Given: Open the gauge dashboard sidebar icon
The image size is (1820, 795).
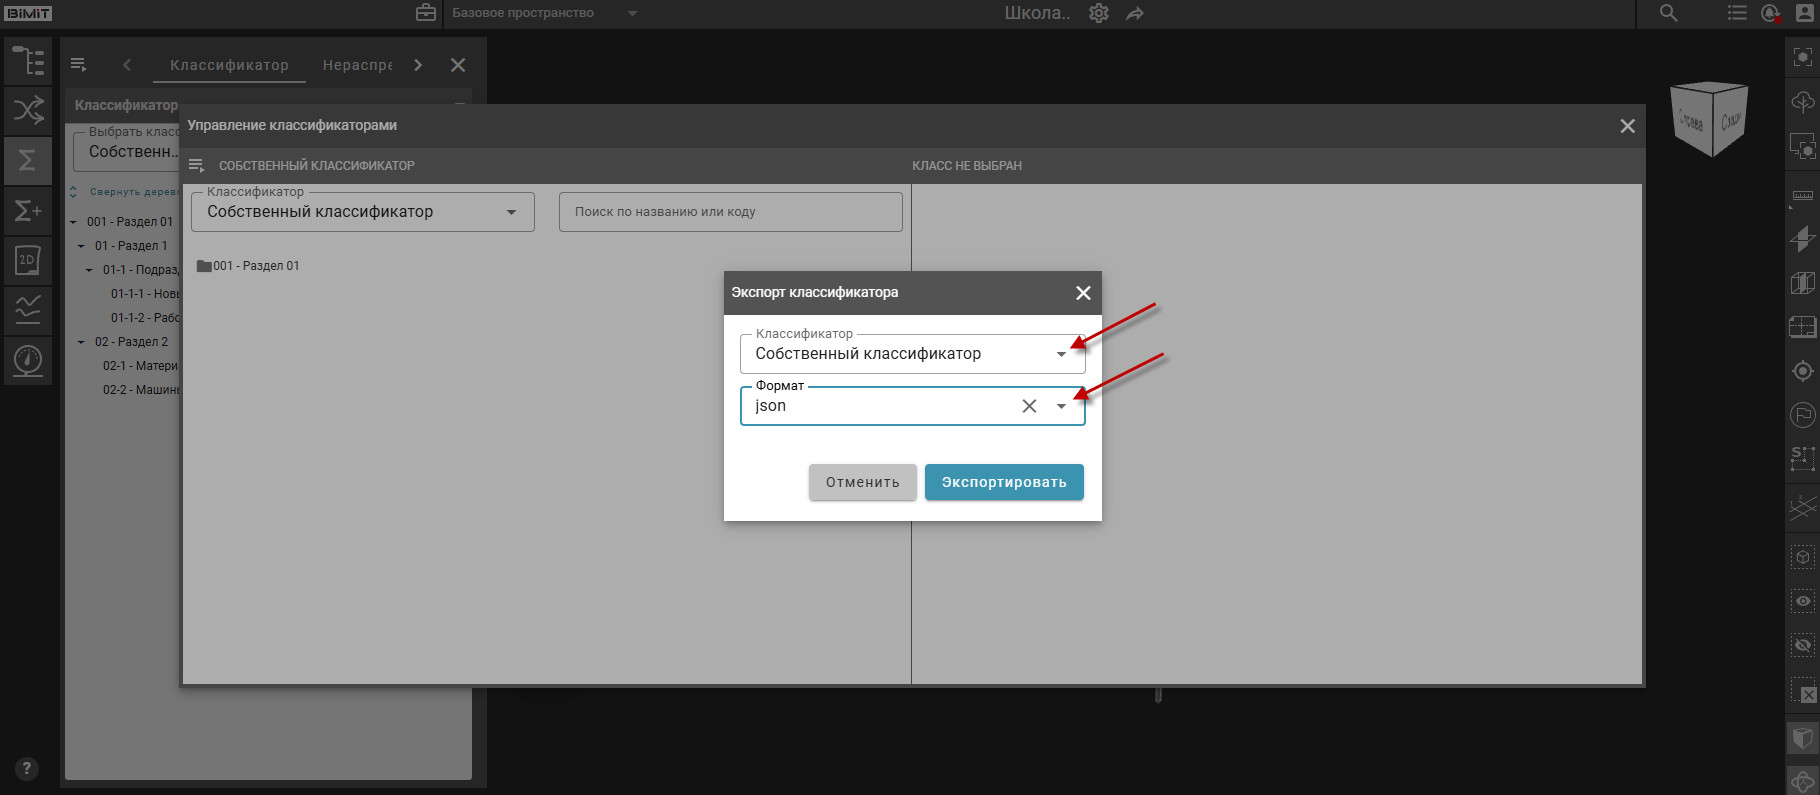Looking at the screenshot, I should click(28, 360).
